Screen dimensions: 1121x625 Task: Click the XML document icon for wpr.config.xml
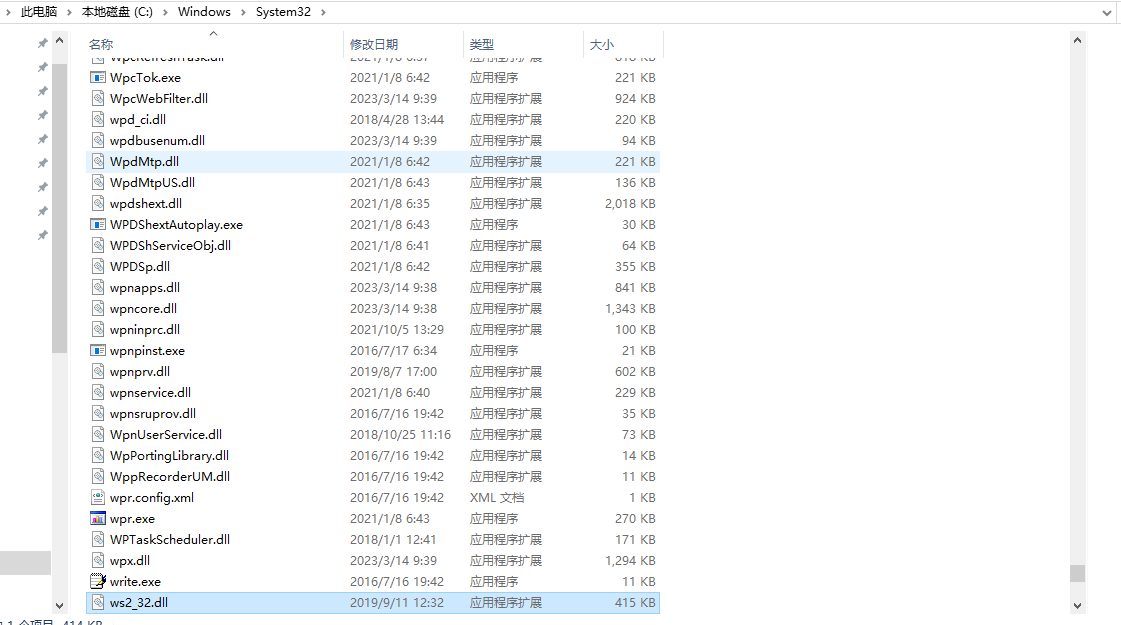click(97, 497)
